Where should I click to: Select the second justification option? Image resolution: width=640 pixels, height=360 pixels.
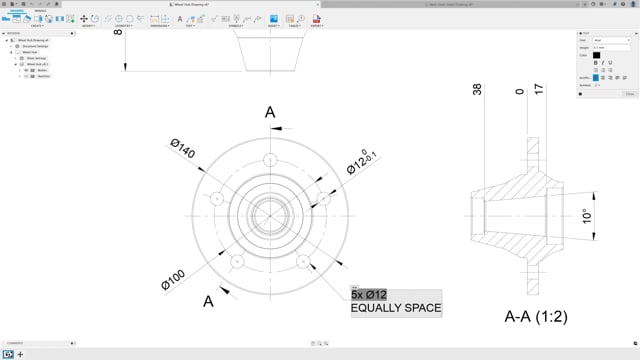click(603, 78)
